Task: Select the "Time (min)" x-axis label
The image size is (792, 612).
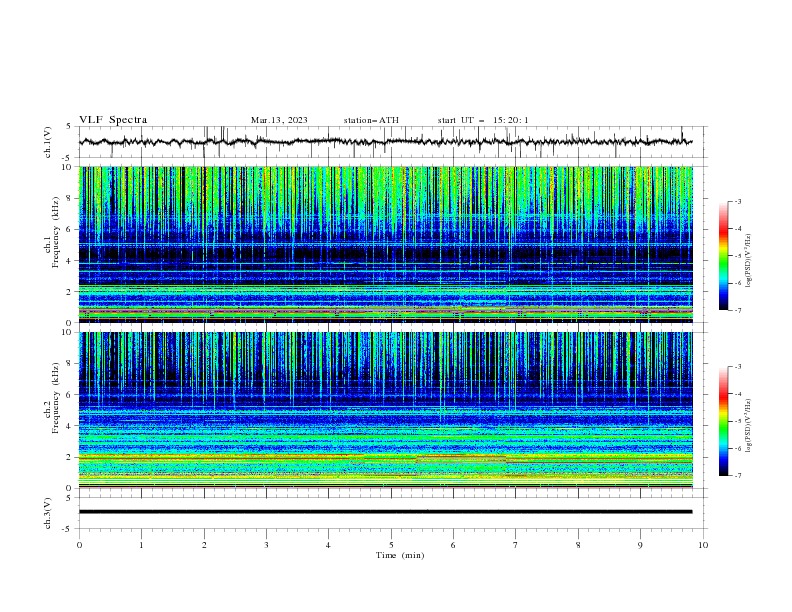Action: pos(400,555)
